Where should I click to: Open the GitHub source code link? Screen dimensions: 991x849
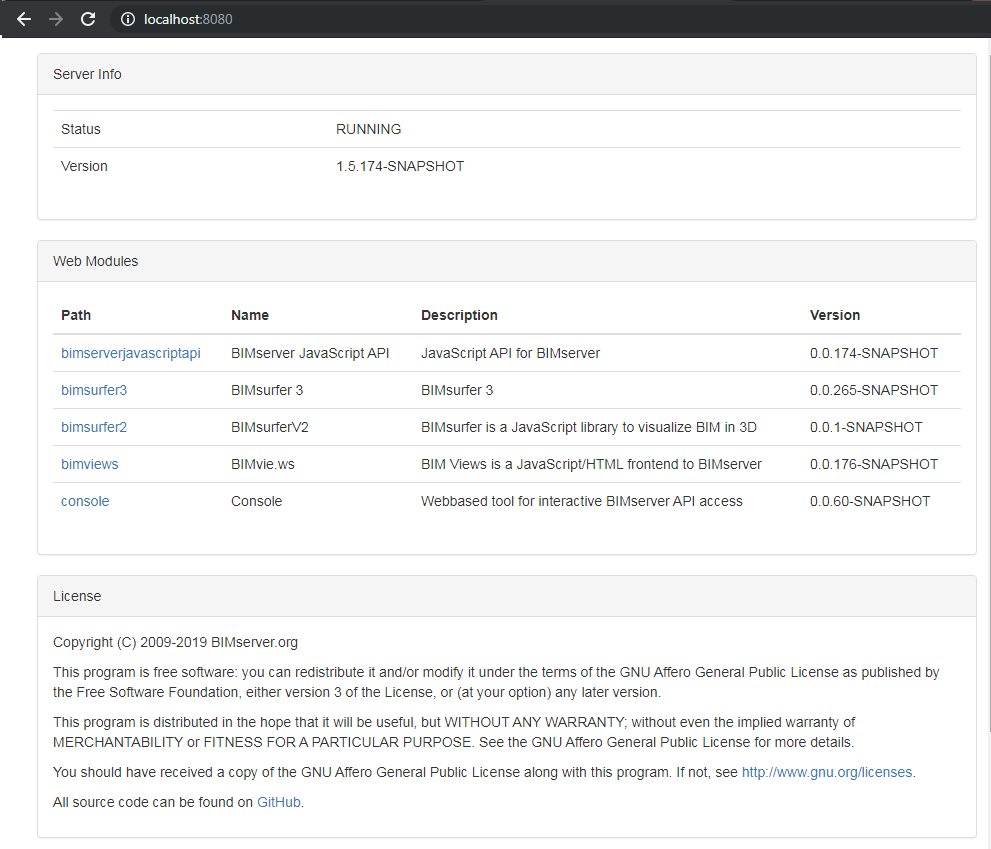click(x=278, y=802)
